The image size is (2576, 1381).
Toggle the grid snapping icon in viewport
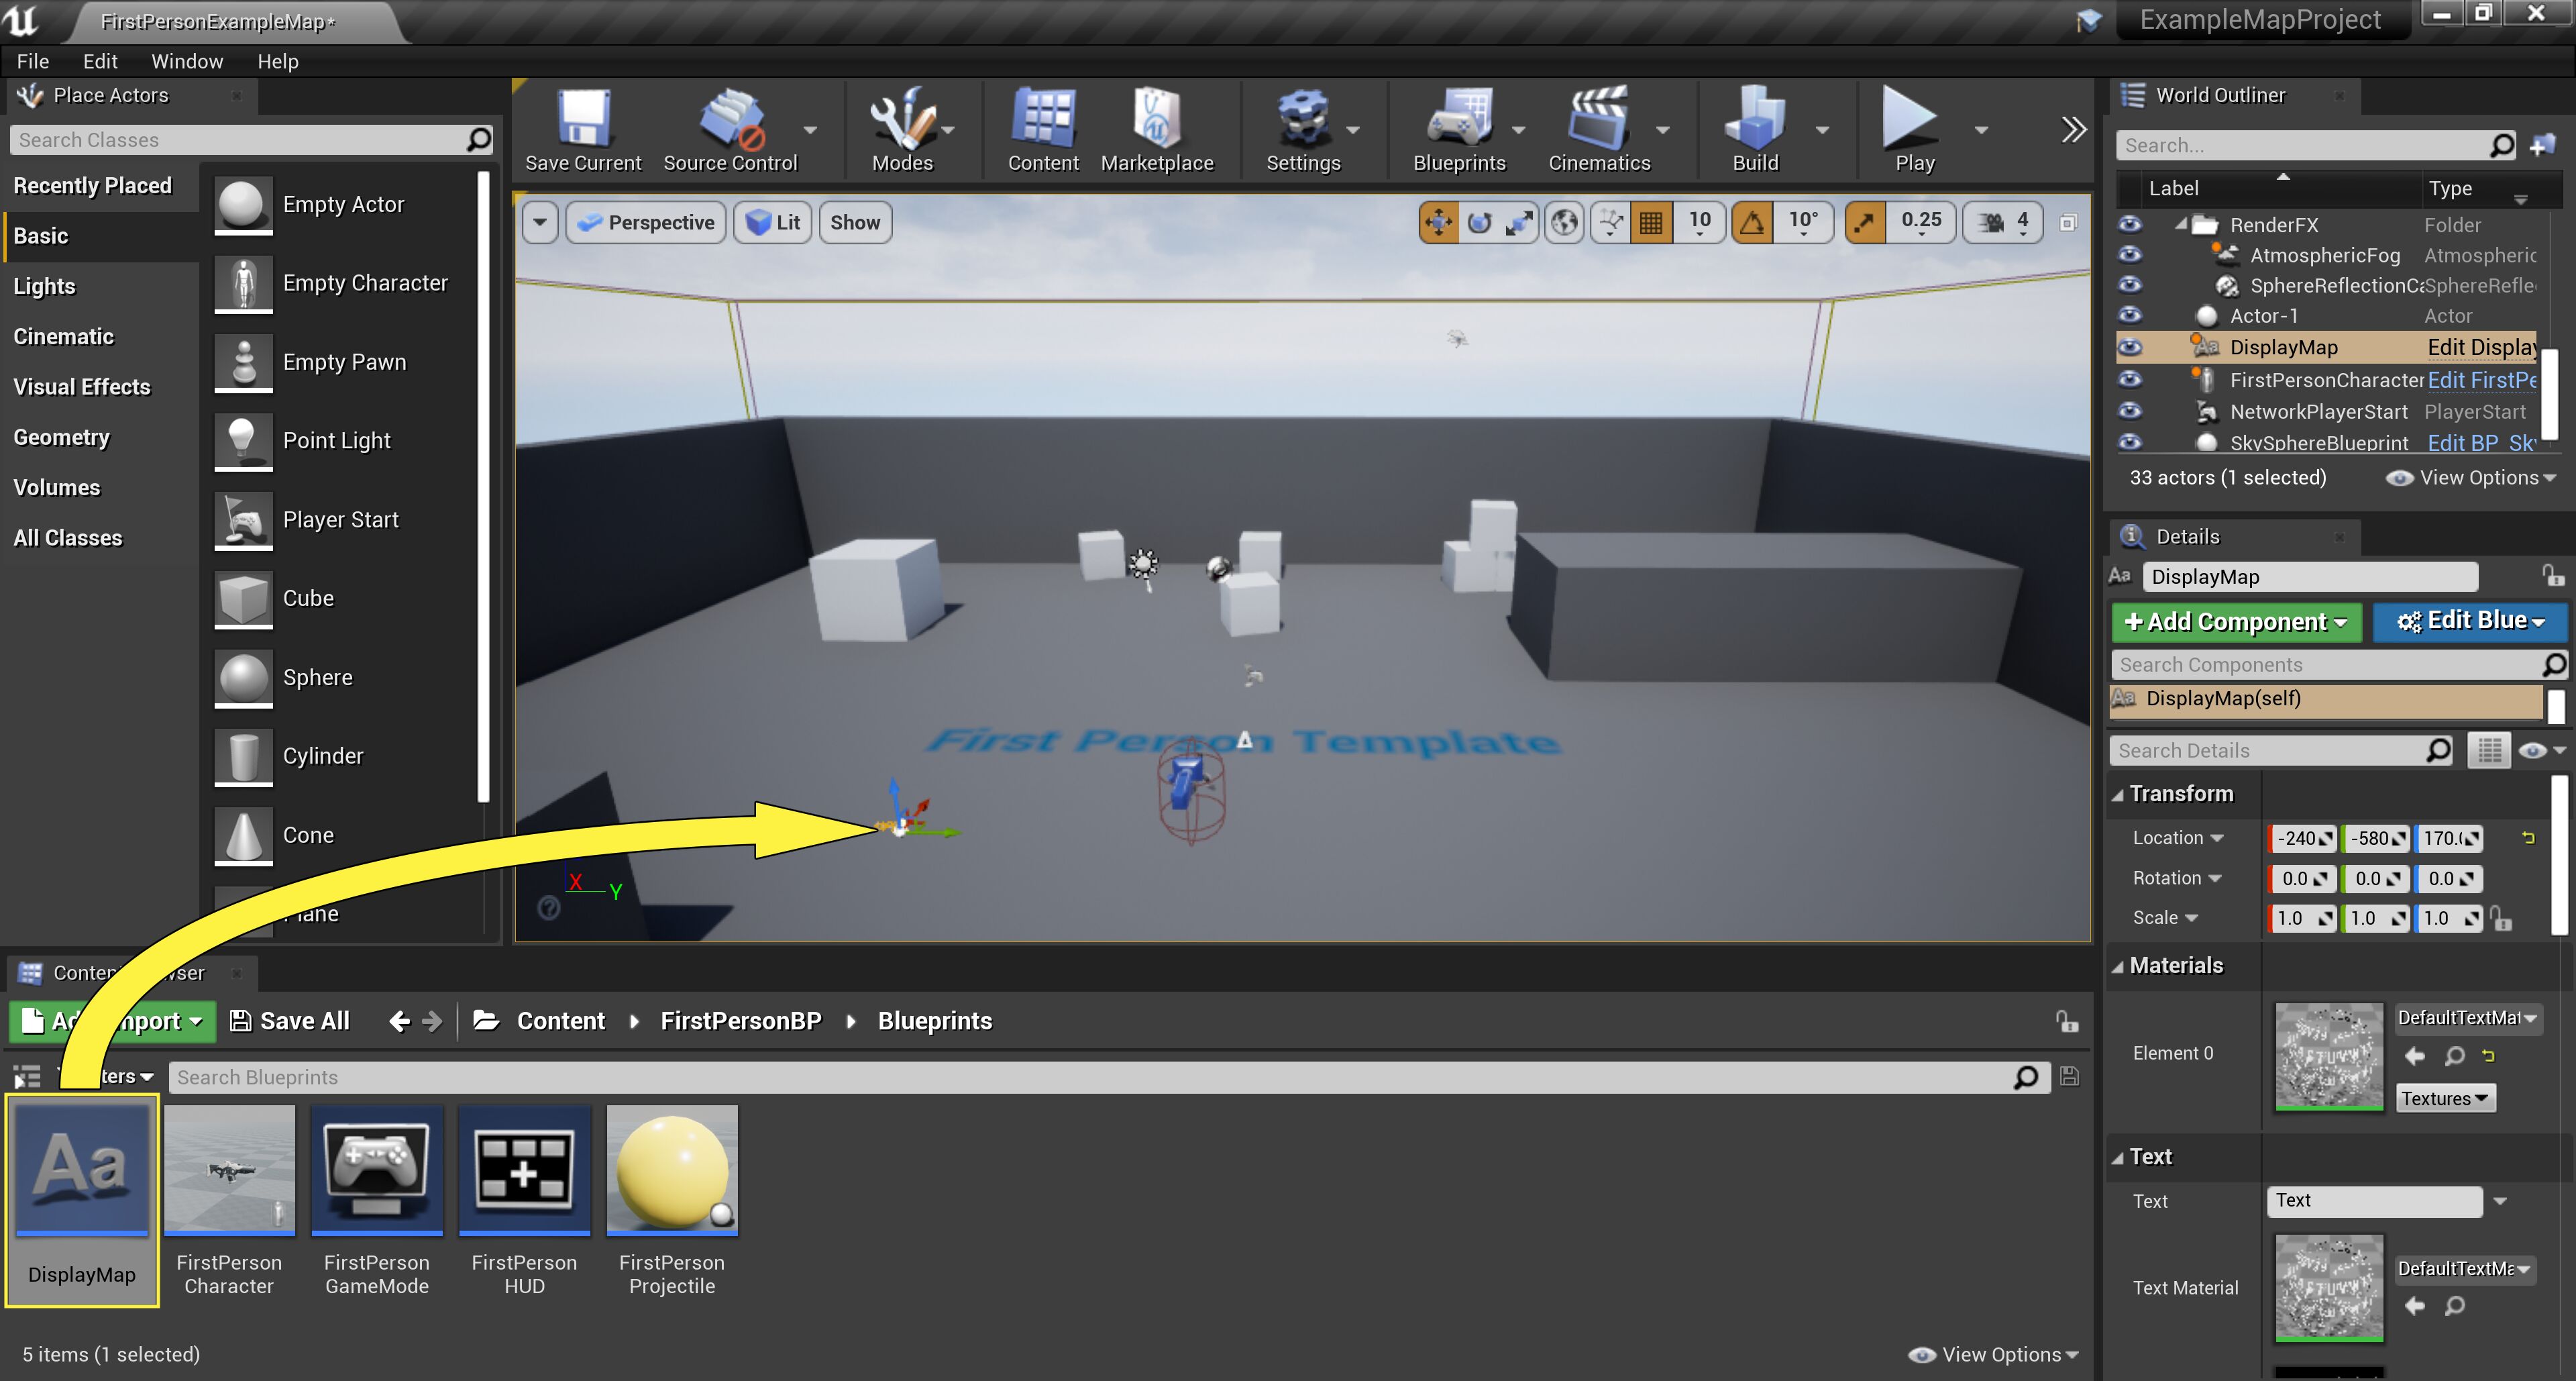pos(1651,222)
